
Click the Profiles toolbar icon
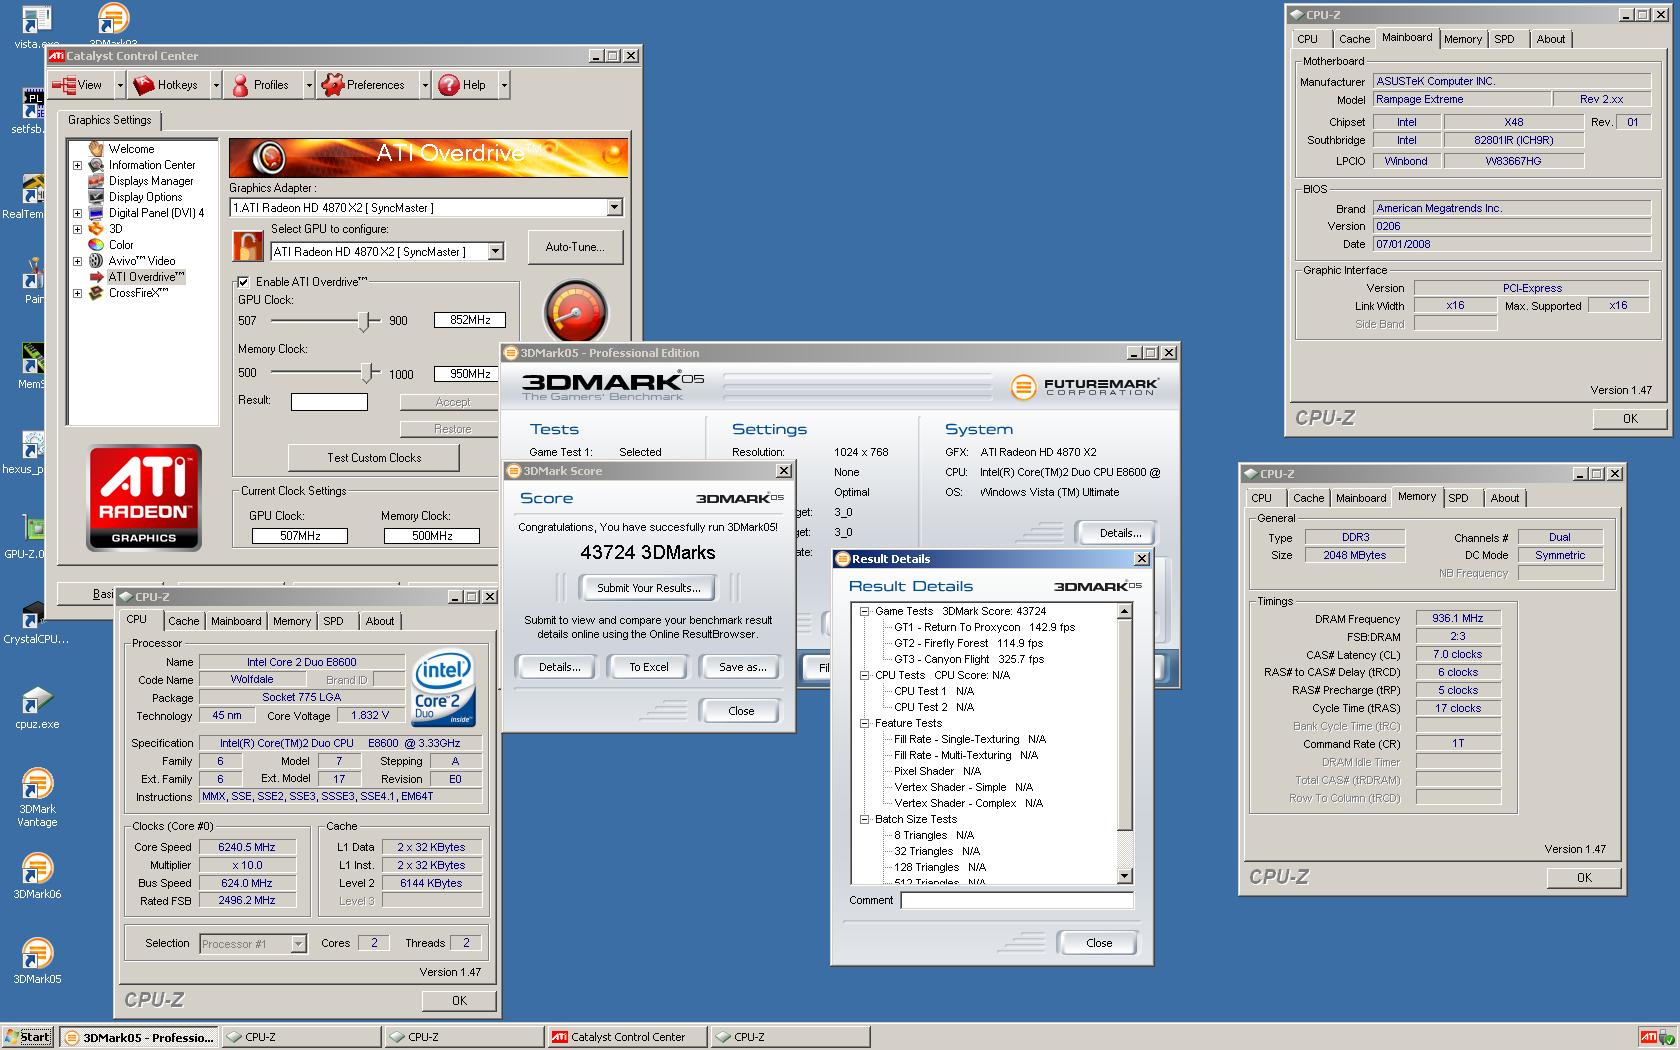coord(240,85)
